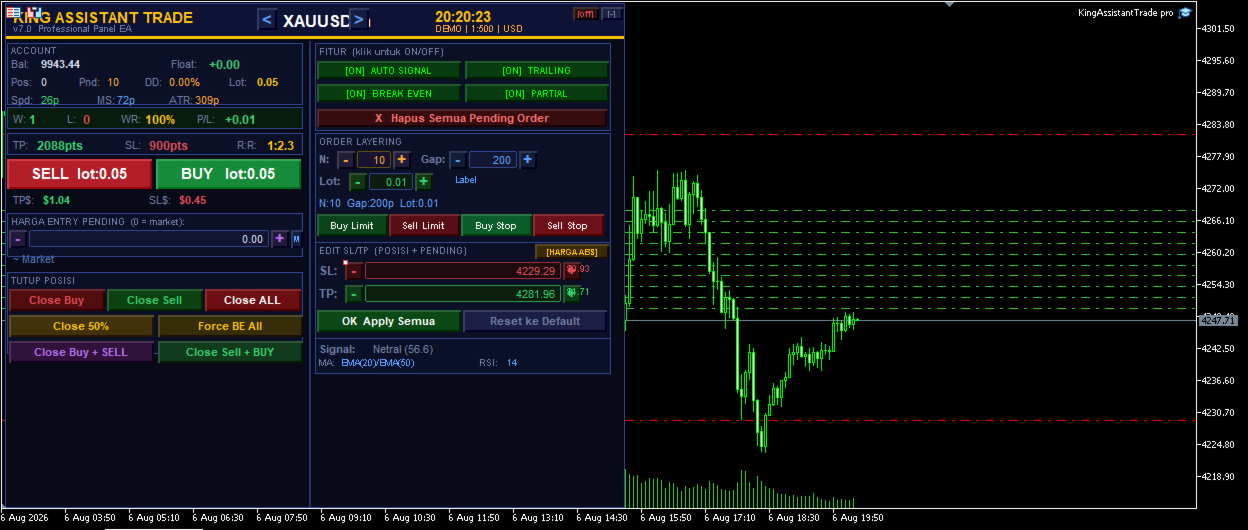Increase layering N count with plus
This screenshot has width=1248, height=530.
pos(402,160)
